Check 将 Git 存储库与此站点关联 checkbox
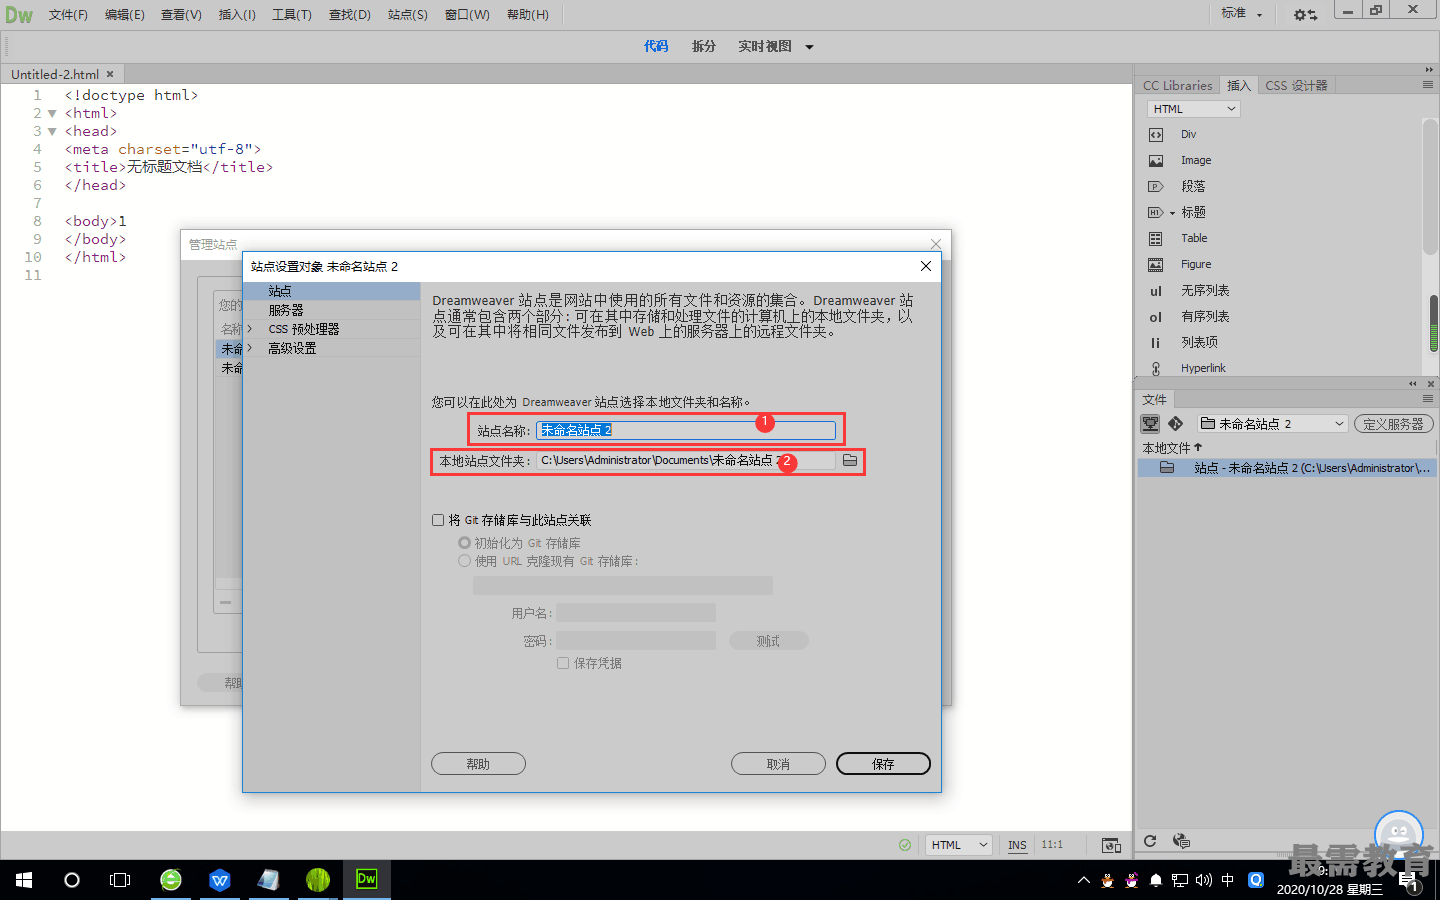This screenshot has width=1440, height=900. click(x=438, y=520)
